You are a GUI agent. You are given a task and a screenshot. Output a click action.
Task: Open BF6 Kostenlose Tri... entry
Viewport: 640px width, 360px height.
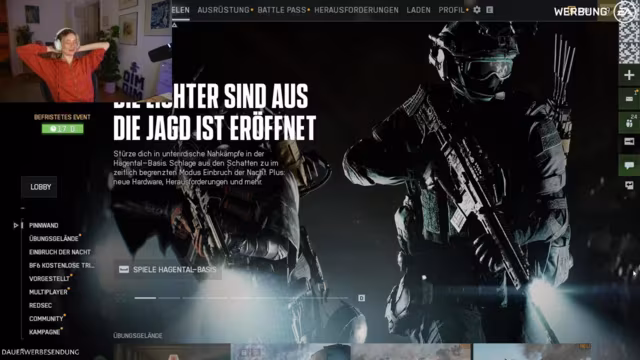61,265
